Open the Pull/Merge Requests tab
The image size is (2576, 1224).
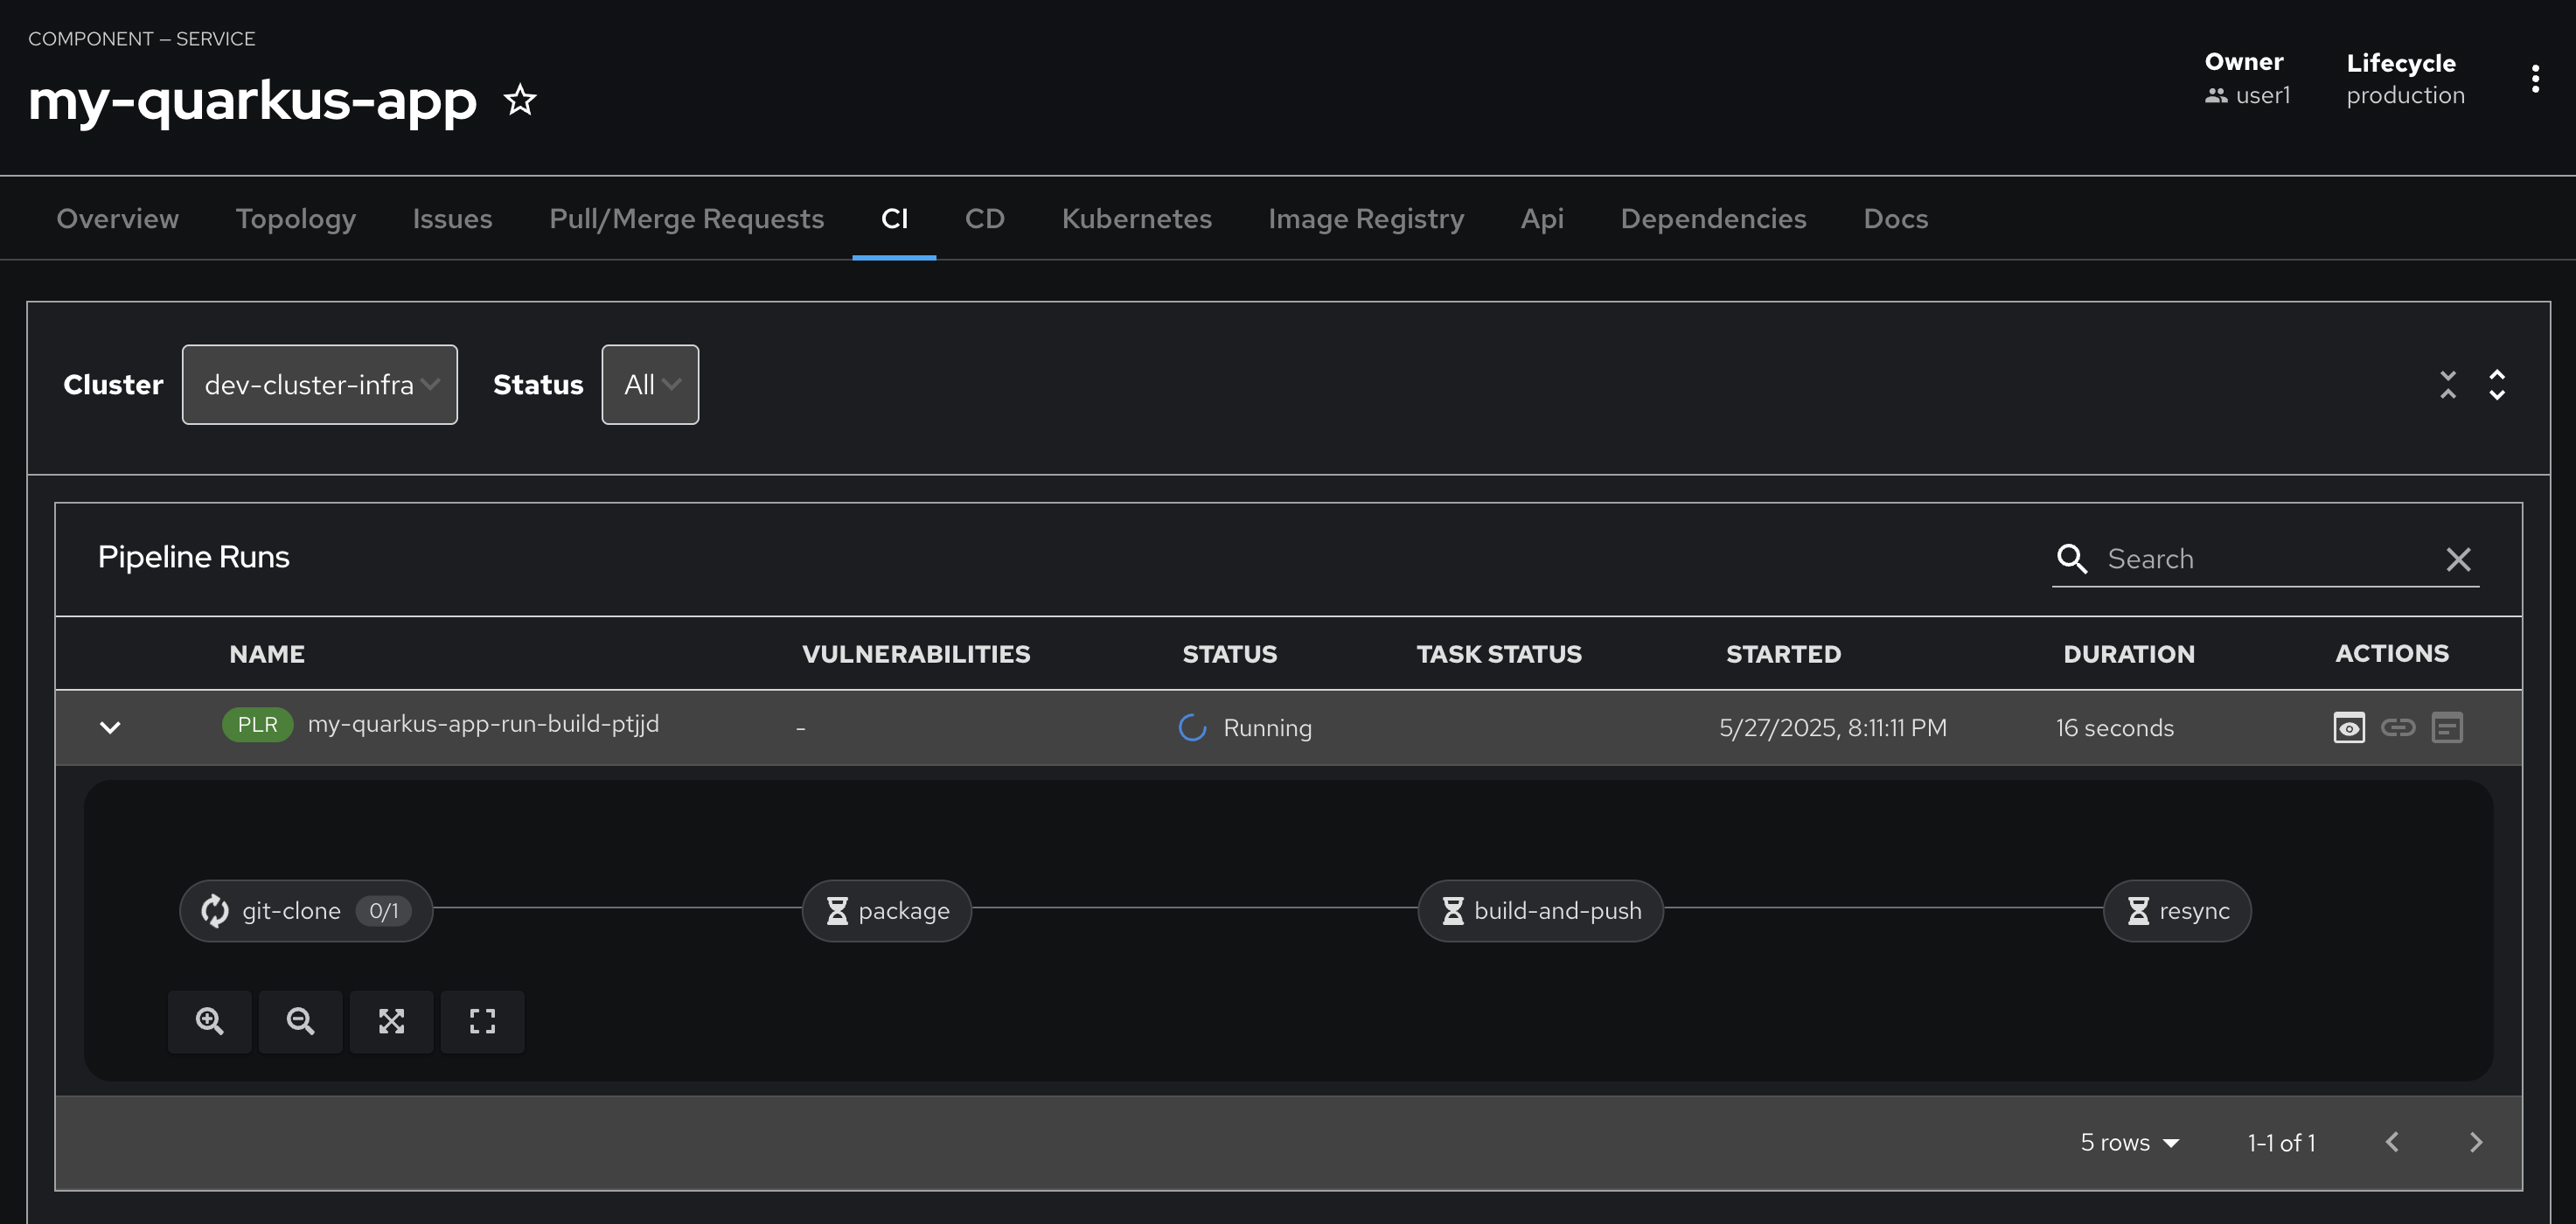(x=686, y=219)
